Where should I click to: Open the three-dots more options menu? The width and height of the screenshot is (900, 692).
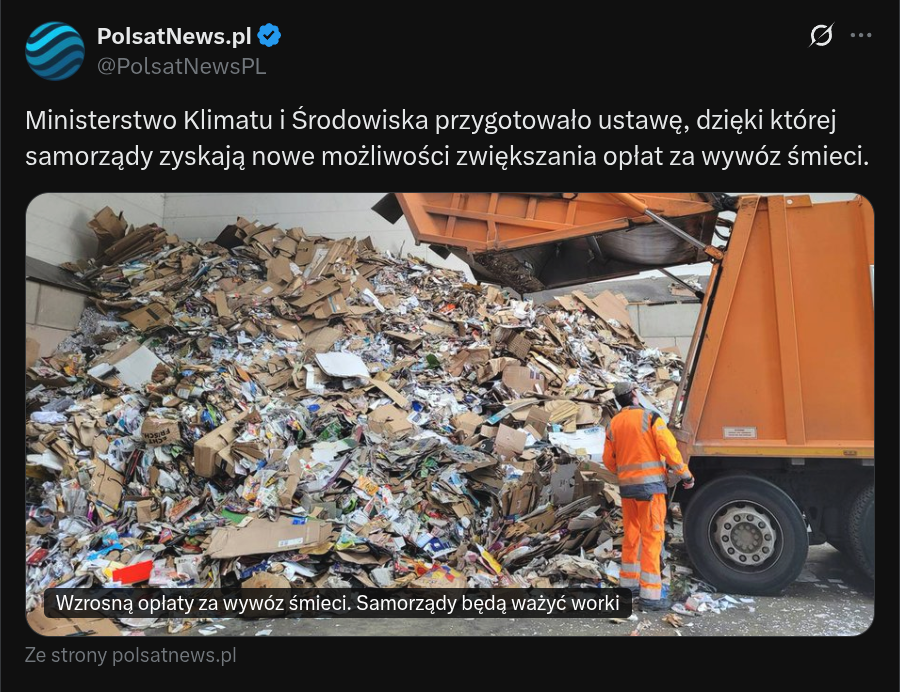[x=861, y=35]
